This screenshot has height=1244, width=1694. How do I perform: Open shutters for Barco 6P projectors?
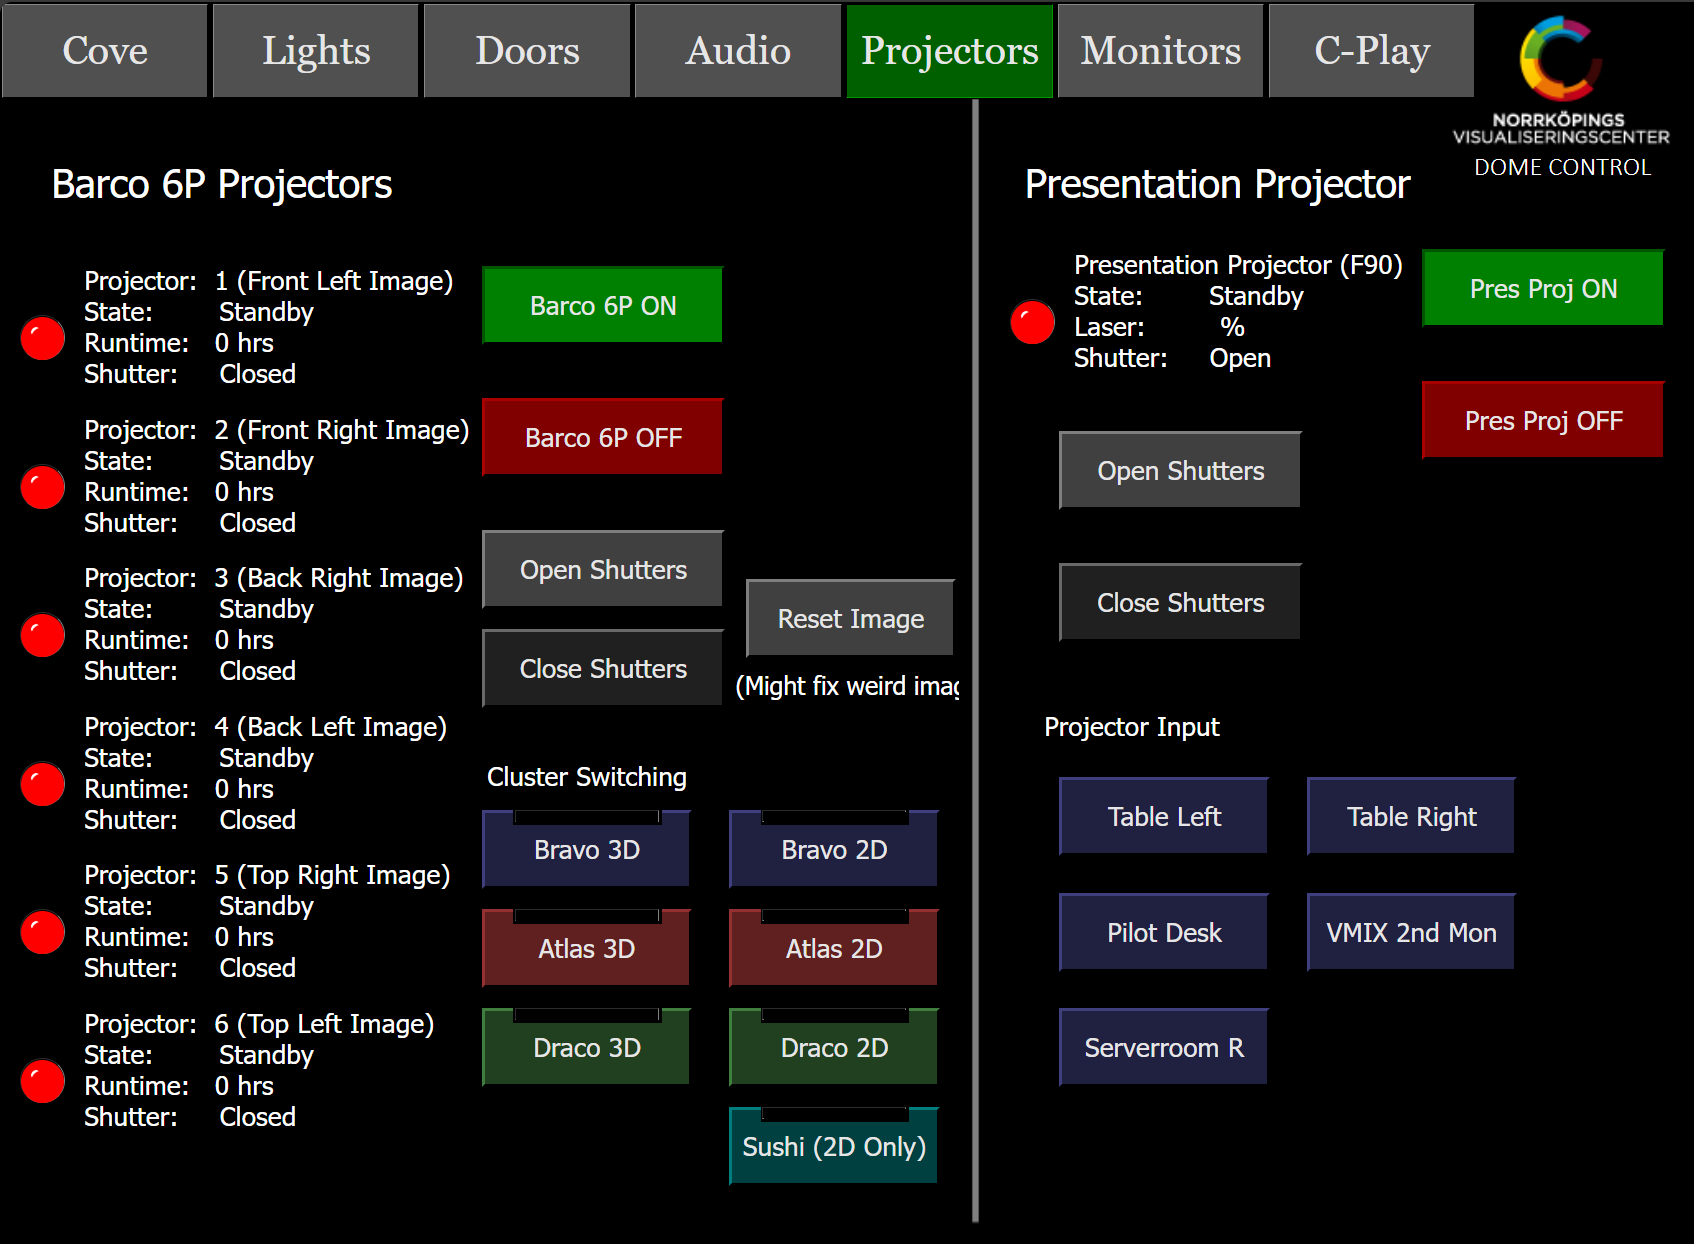tap(603, 569)
